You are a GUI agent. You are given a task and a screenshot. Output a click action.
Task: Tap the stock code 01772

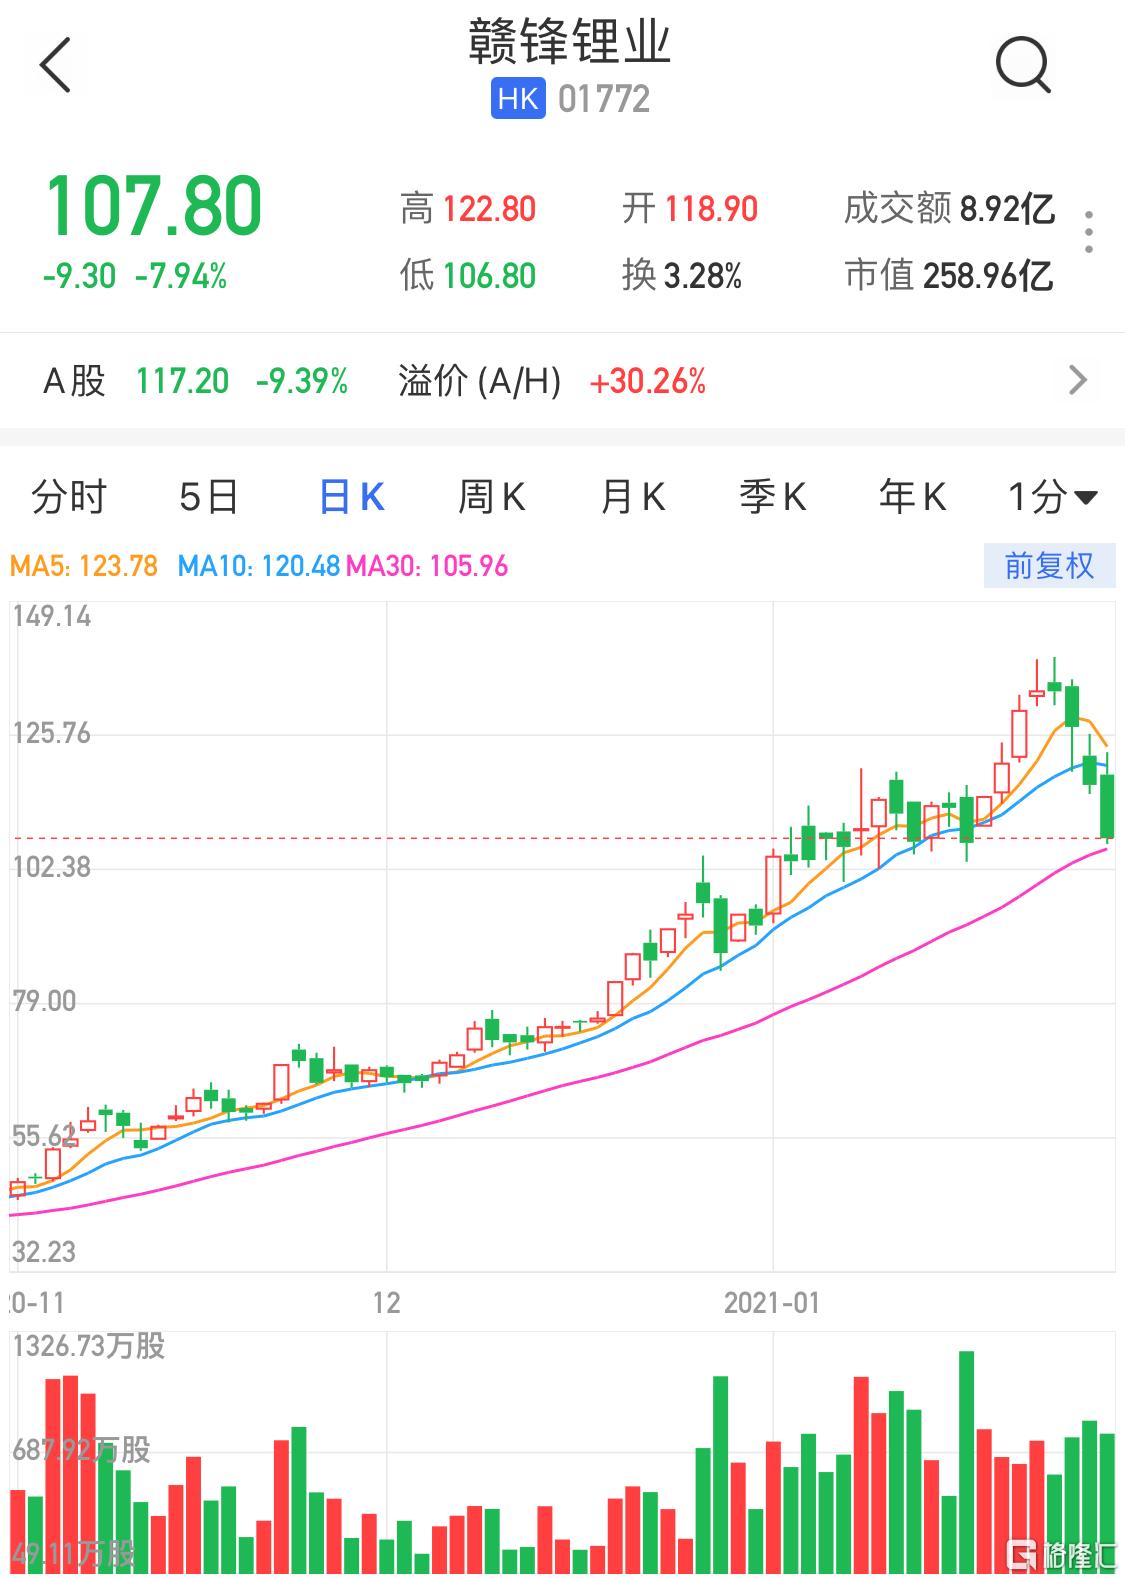click(604, 99)
